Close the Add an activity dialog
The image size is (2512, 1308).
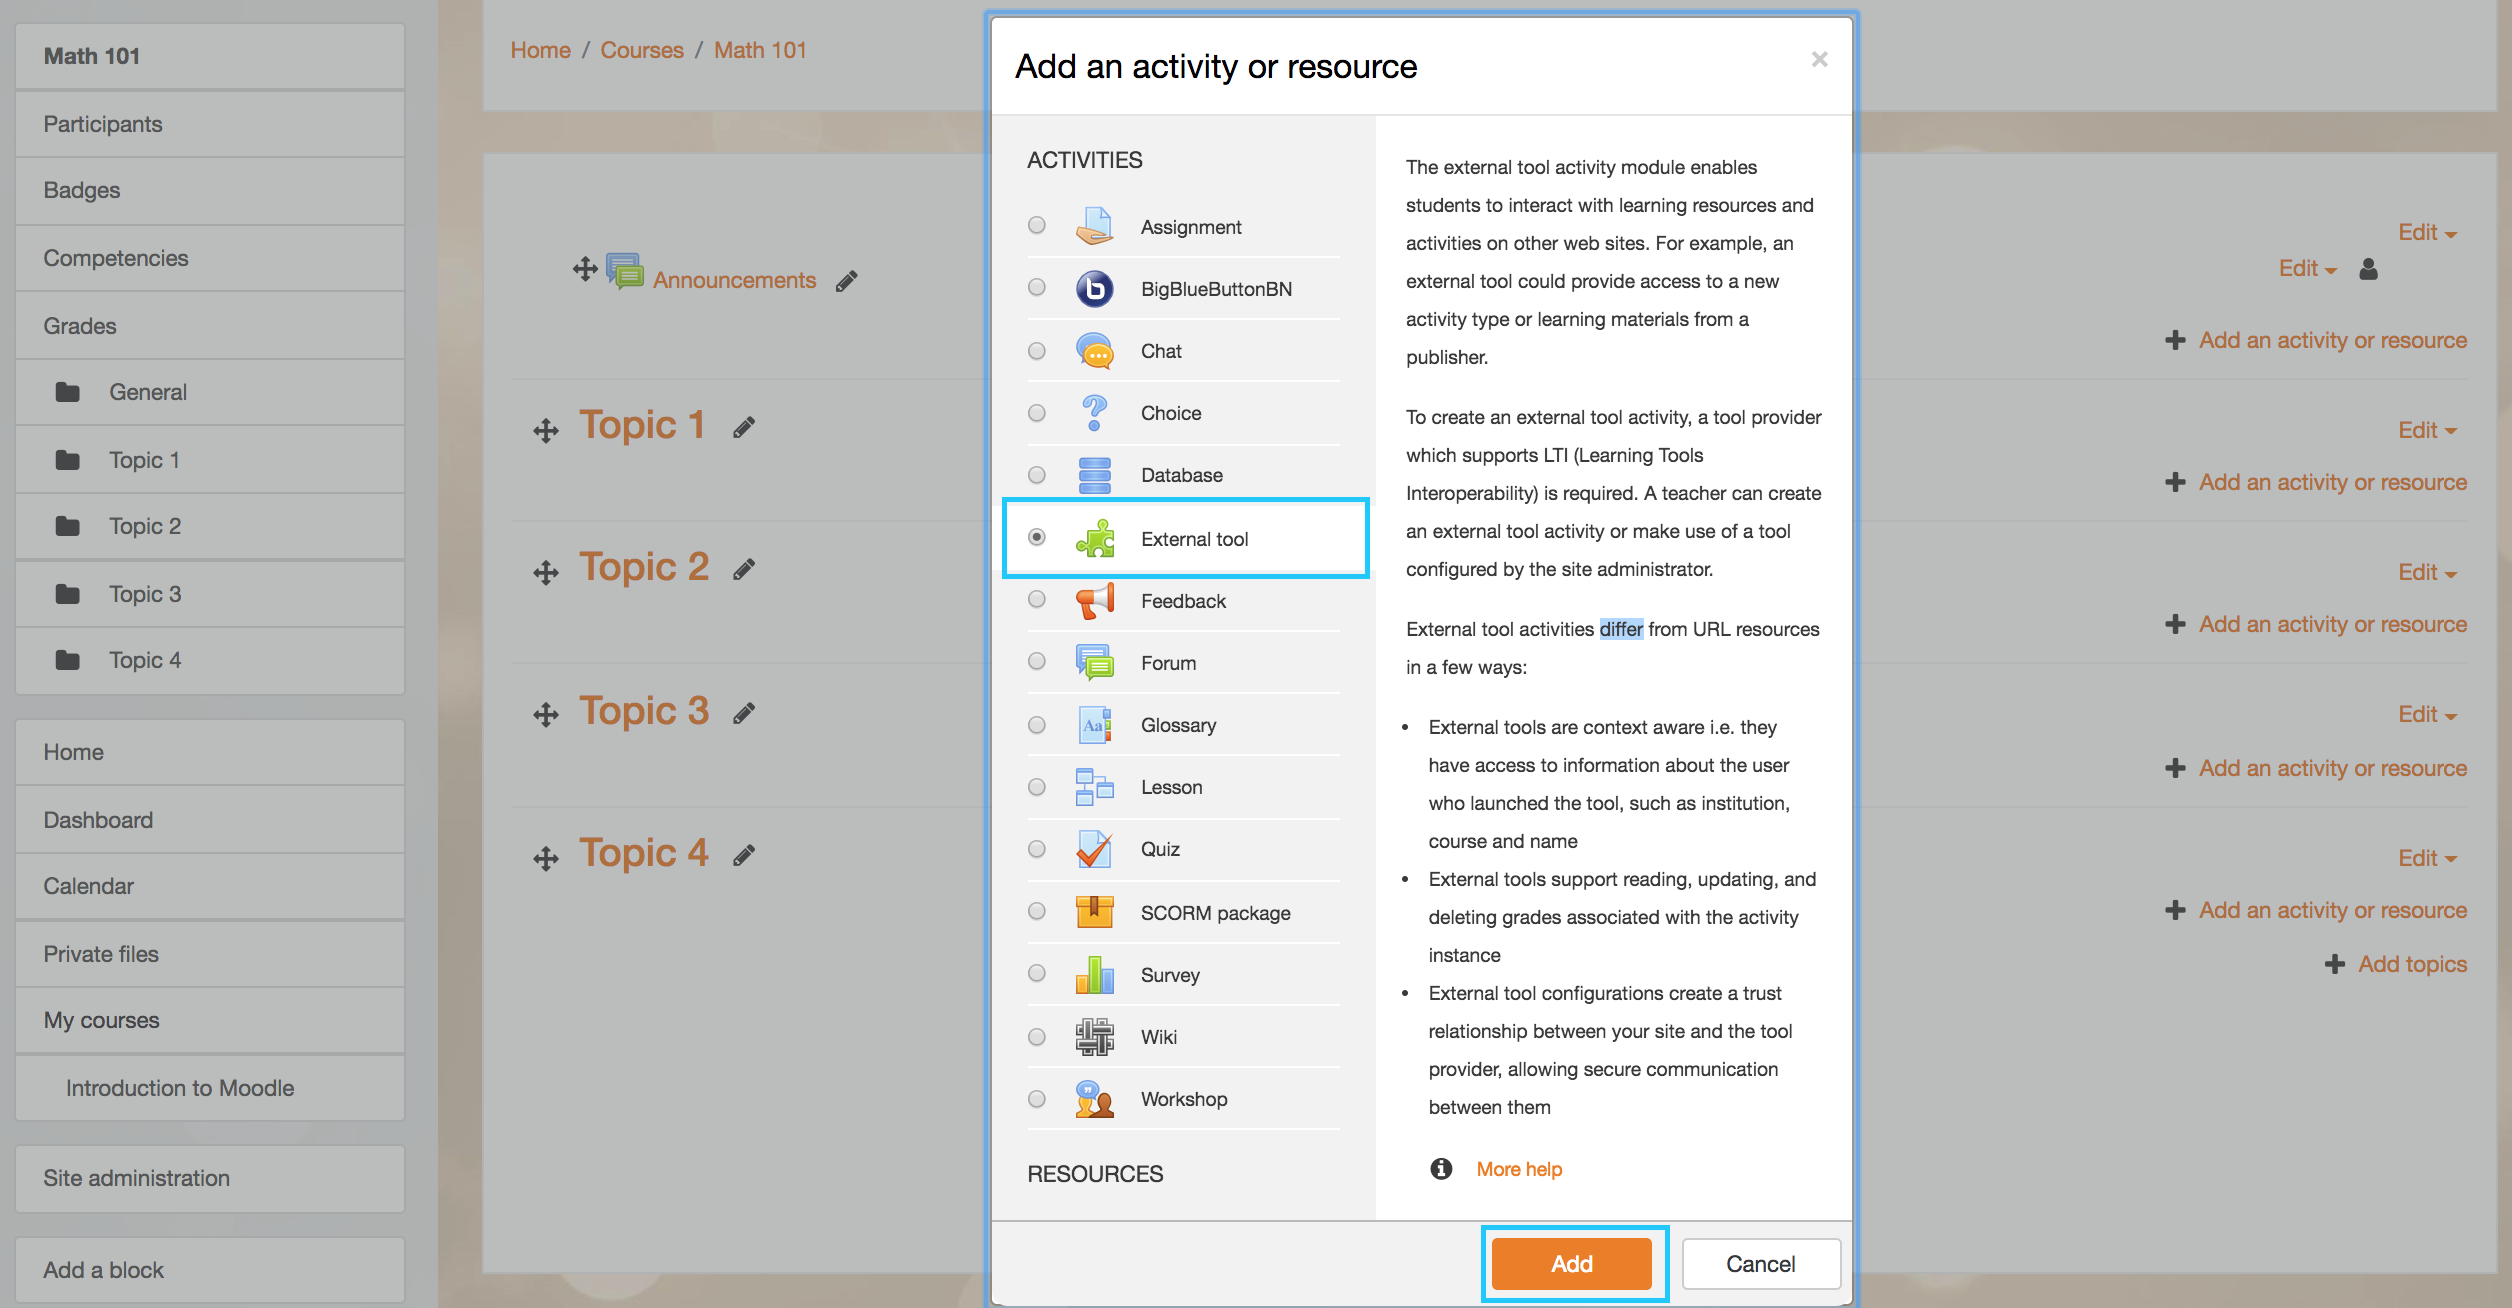tap(1819, 59)
